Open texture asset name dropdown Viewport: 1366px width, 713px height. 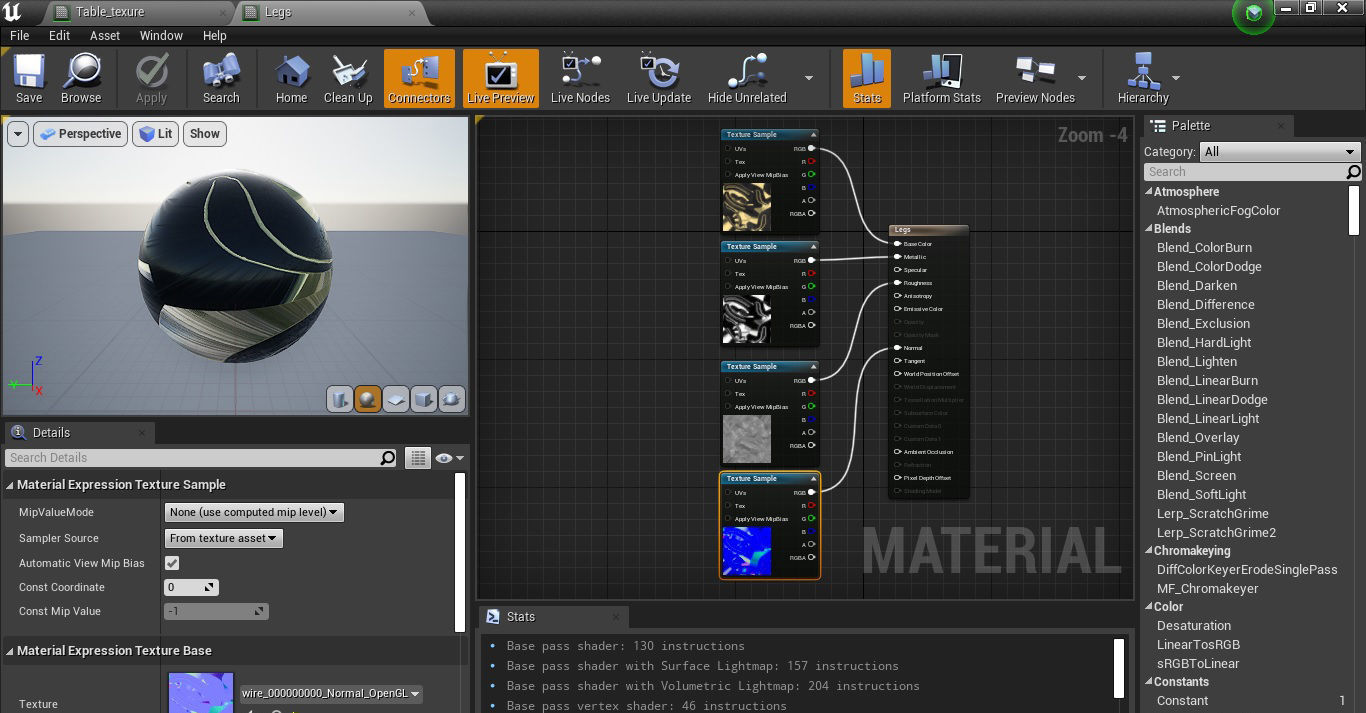coord(331,694)
